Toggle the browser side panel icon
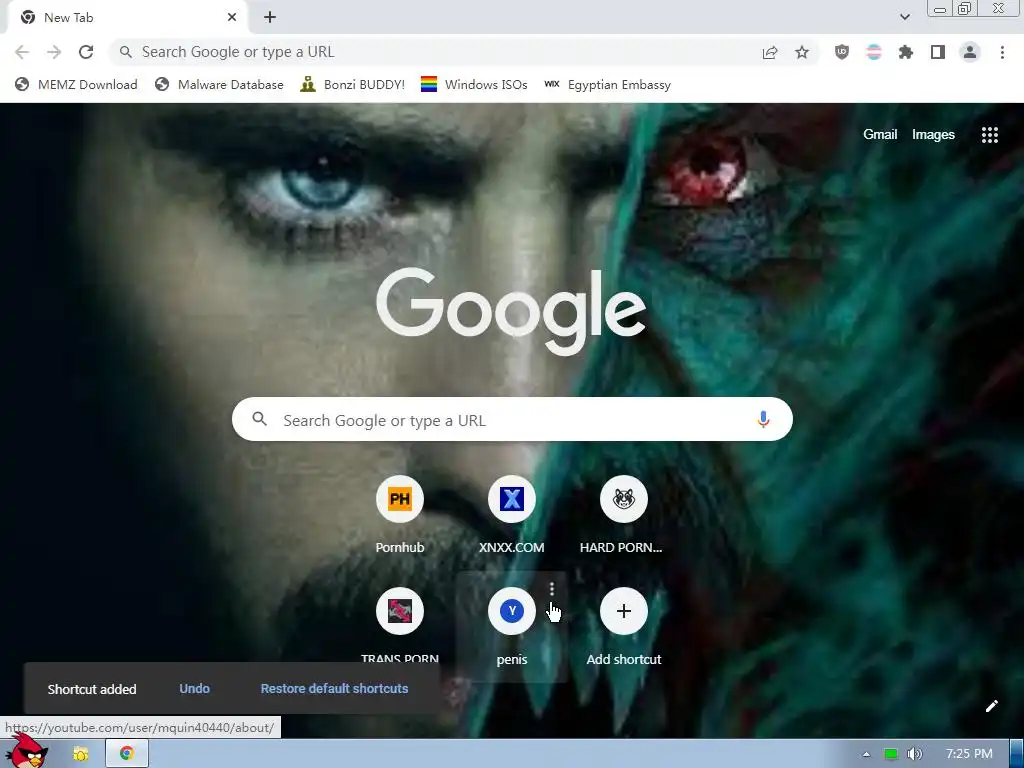This screenshot has width=1024, height=768. tap(938, 52)
